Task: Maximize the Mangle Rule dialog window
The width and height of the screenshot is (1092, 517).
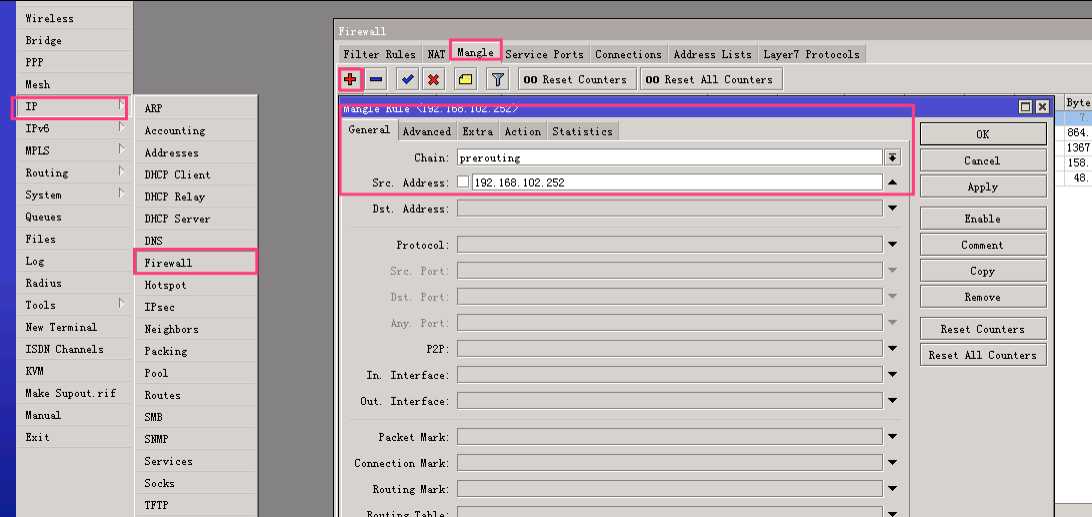Action: [1025, 107]
